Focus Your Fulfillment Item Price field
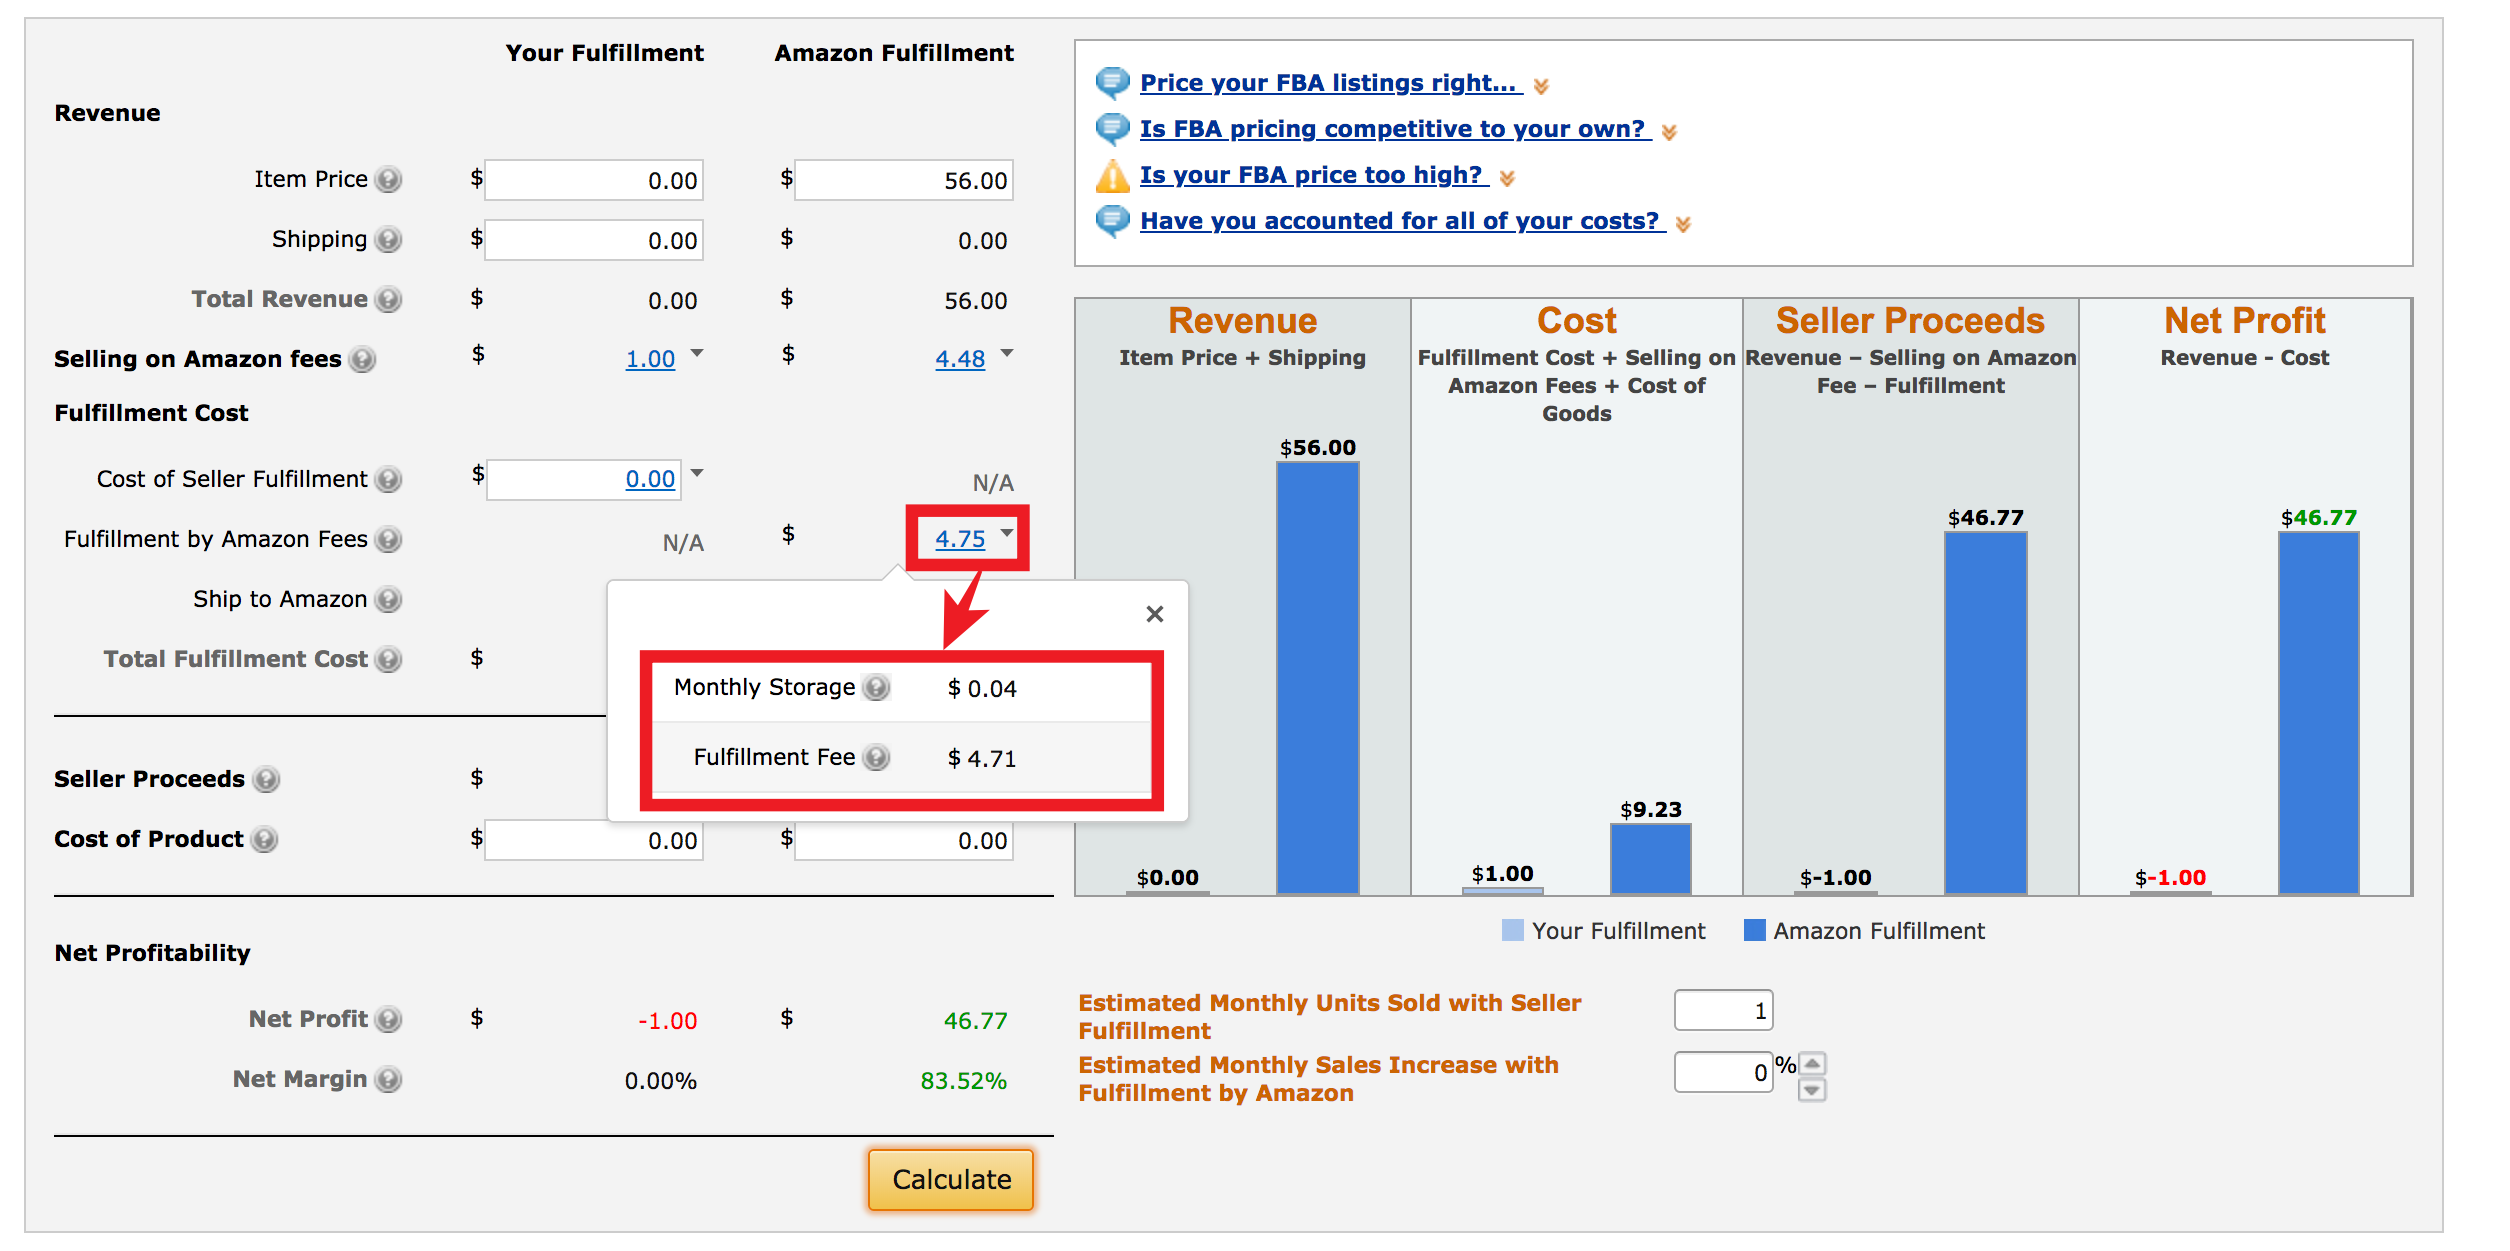Screen dimensions: 2510x1251 pos(594,180)
